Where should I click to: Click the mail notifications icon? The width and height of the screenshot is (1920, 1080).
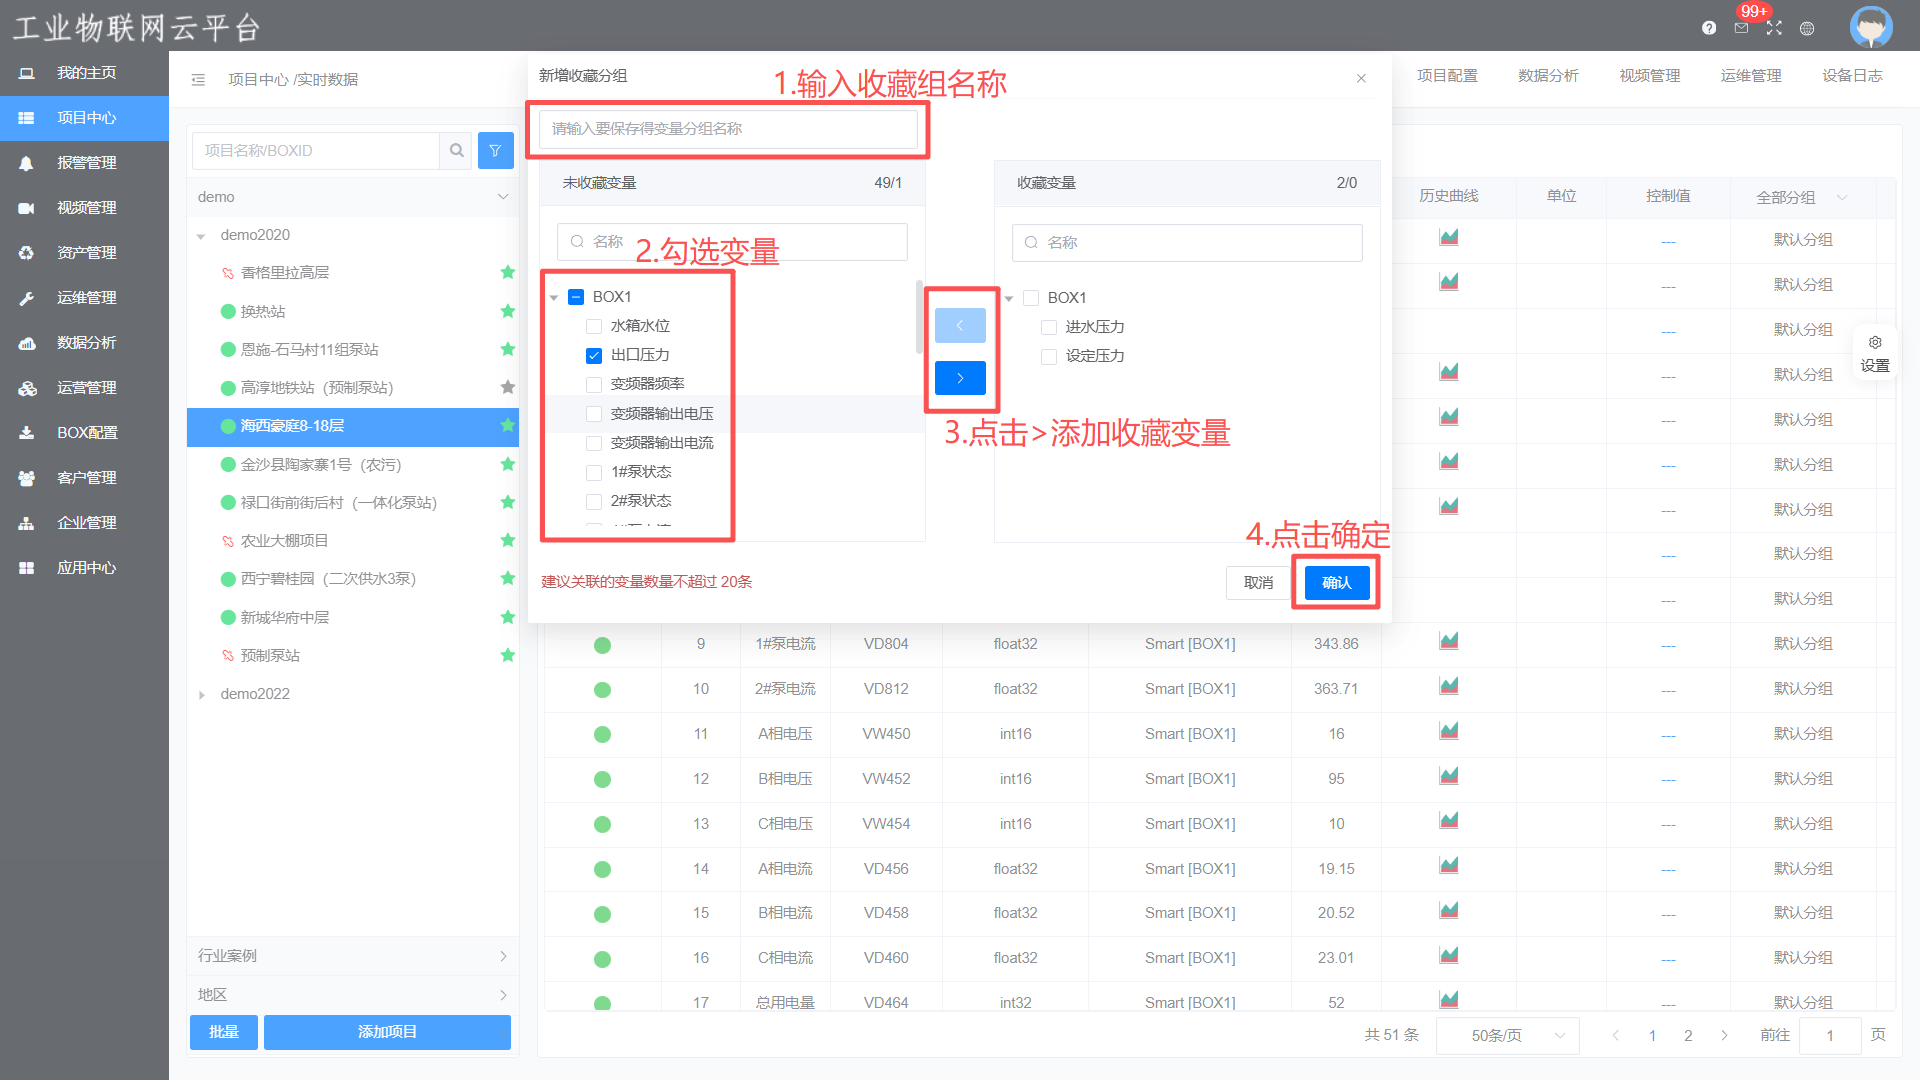[1741, 28]
